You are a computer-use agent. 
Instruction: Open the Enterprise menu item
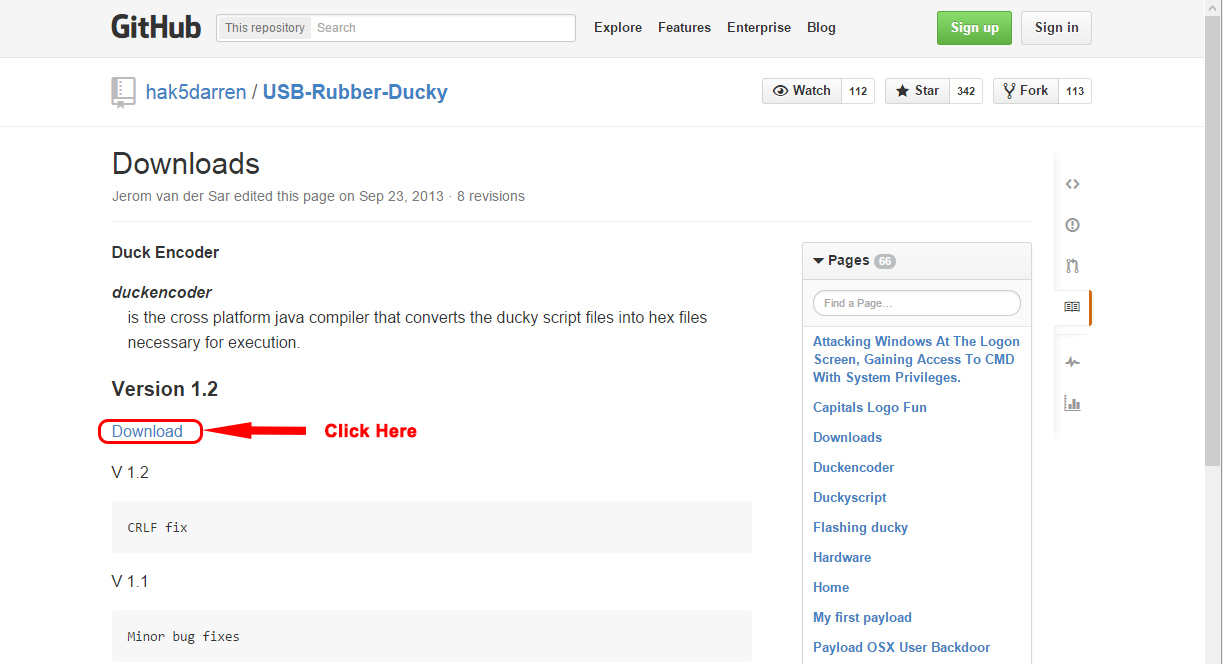[x=759, y=28]
